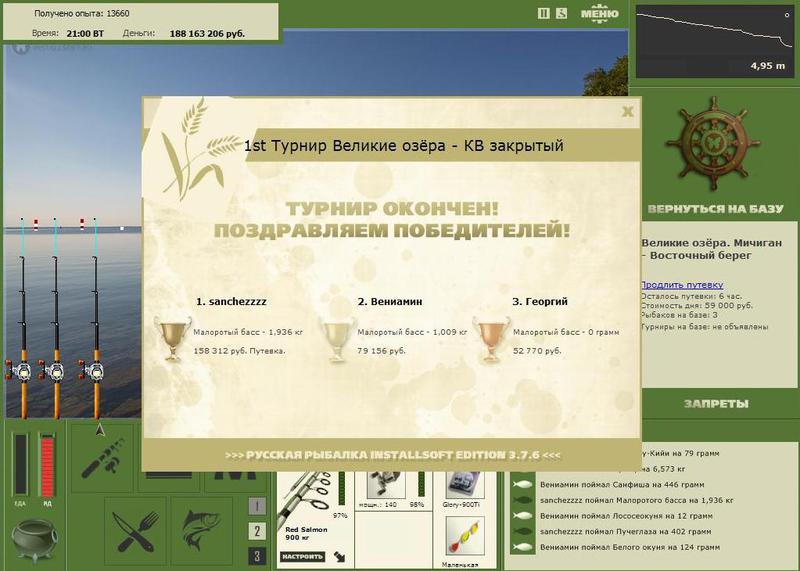Image resolution: width=800 pixels, height=571 pixels.
Task: Select rod slot 3
Action: [x=257, y=556]
